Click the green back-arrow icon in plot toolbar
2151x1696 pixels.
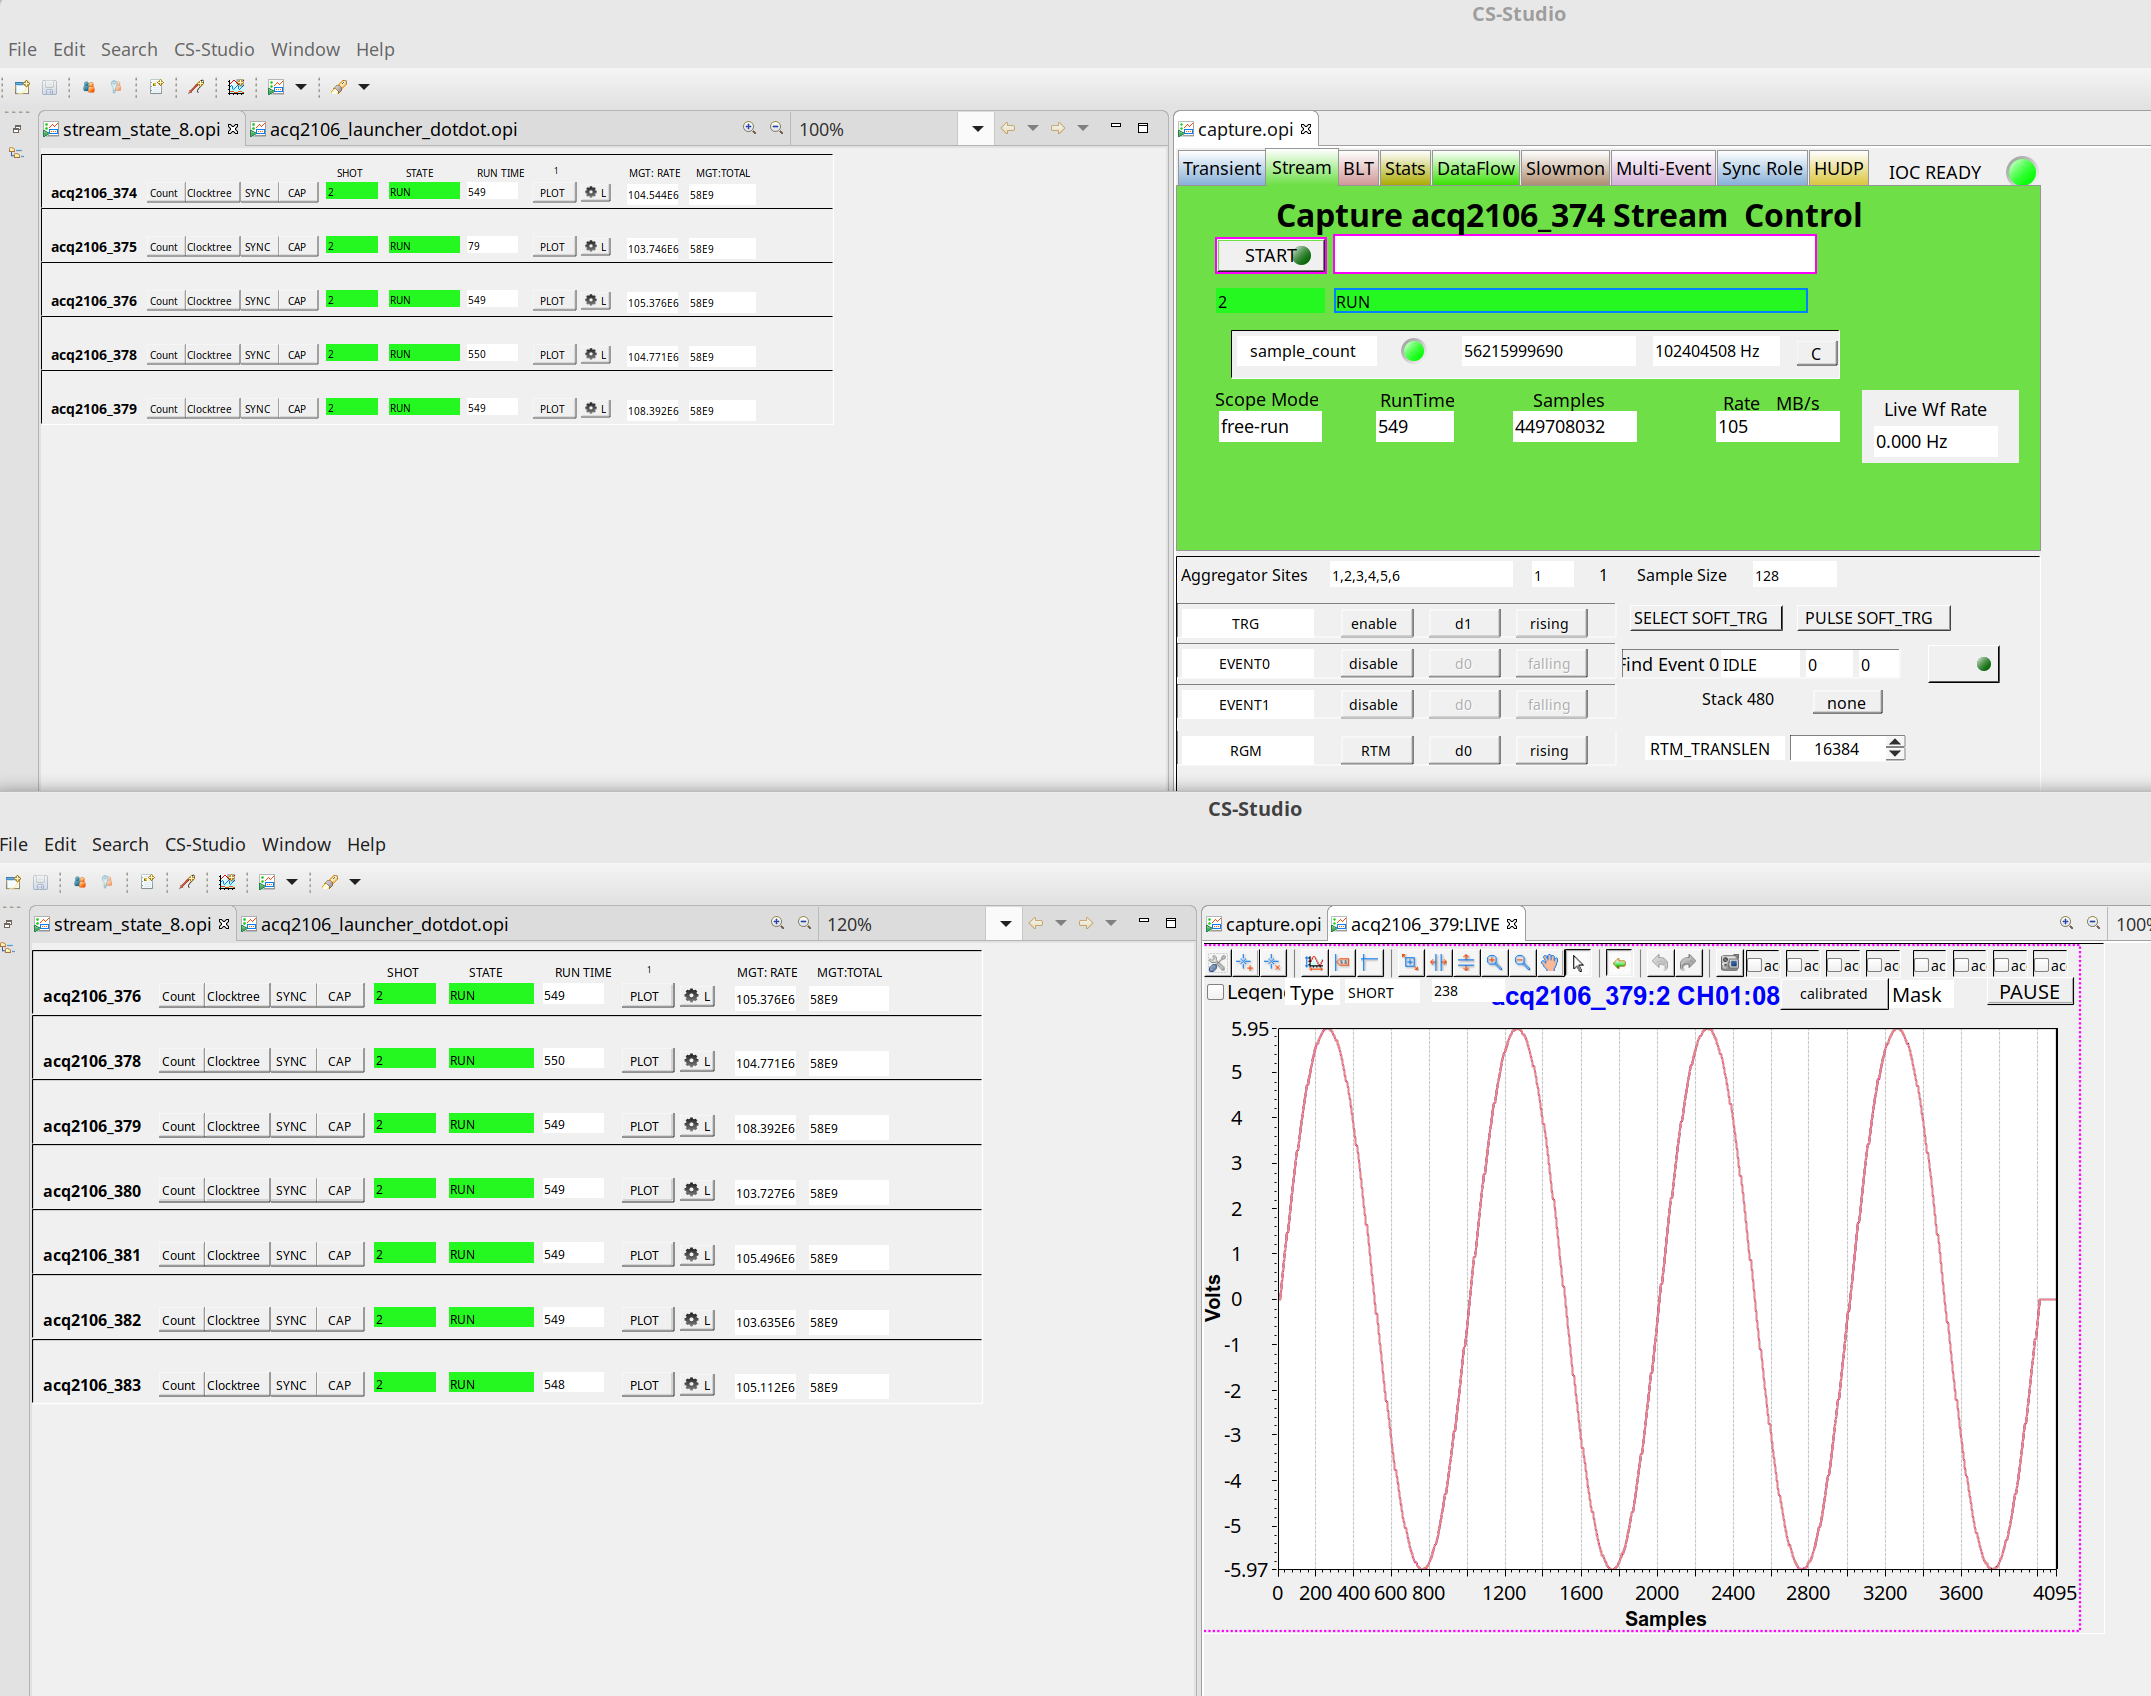(x=1619, y=963)
